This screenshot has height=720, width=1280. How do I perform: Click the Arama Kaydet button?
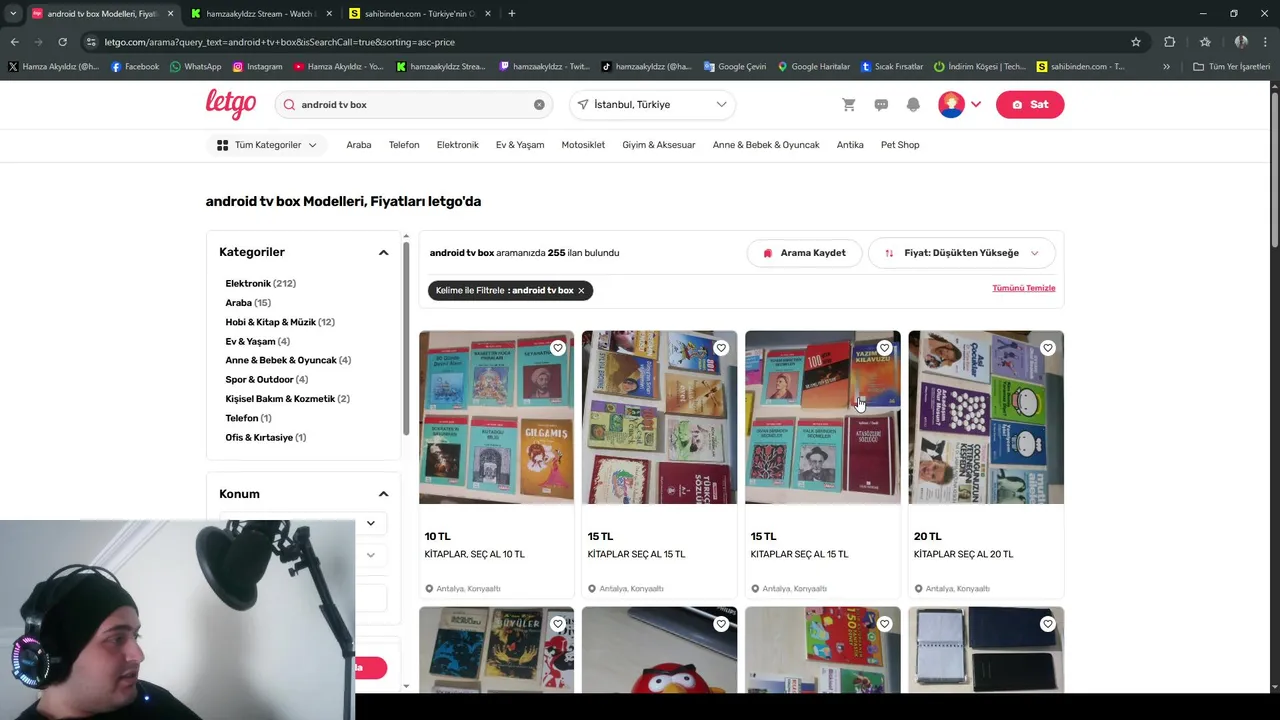(x=804, y=253)
